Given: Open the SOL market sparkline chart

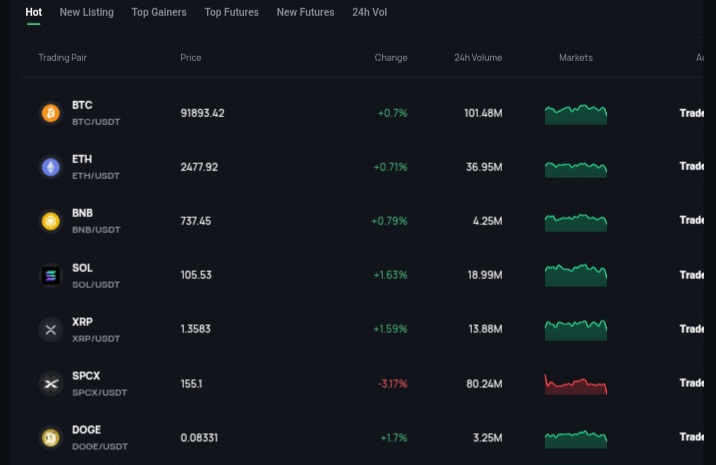Looking at the screenshot, I should [x=576, y=275].
